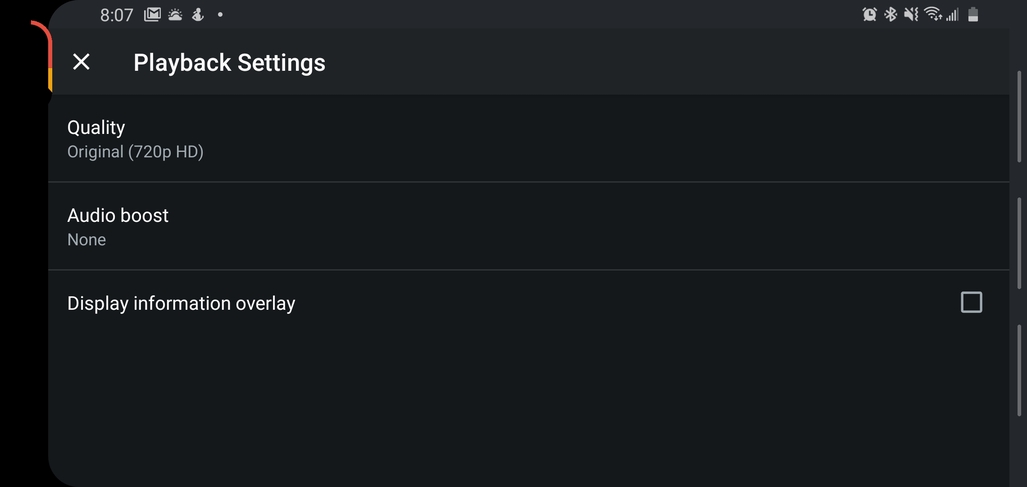The width and height of the screenshot is (1027, 487).
Task: Tap the None value under Audio boost
Action: (86, 240)
